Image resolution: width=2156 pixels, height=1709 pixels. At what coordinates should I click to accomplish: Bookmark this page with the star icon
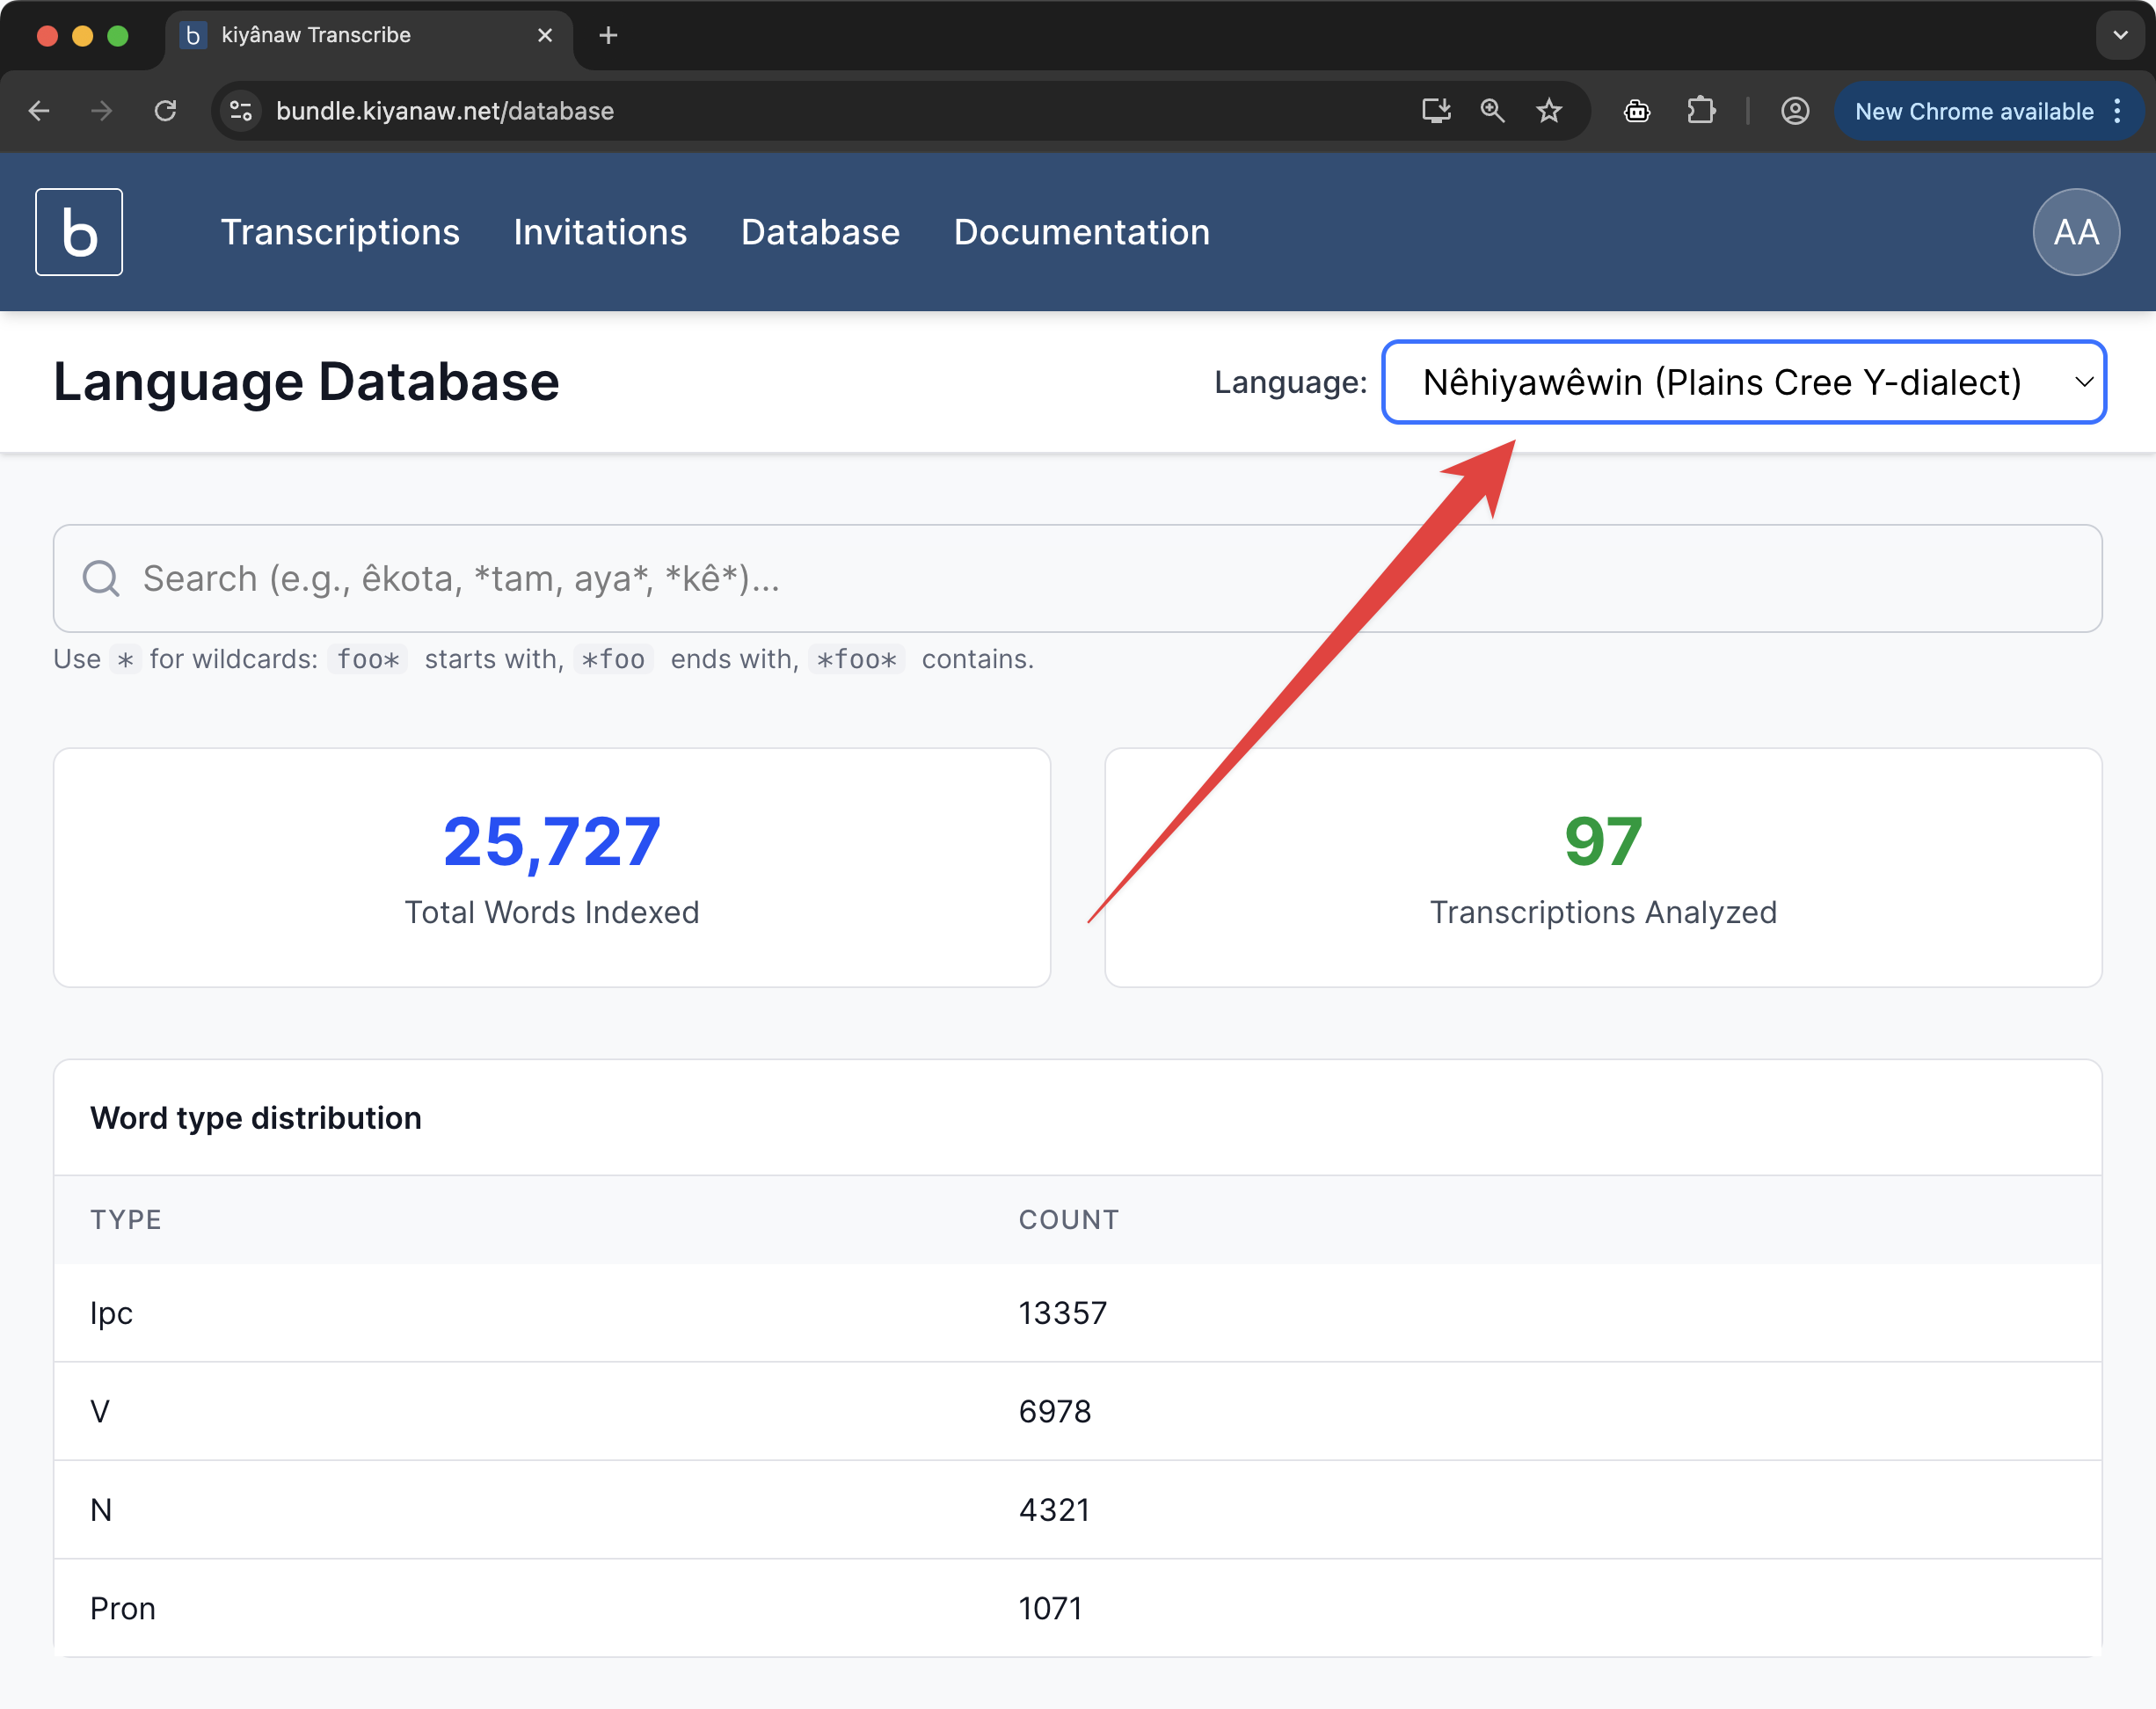1549,111
